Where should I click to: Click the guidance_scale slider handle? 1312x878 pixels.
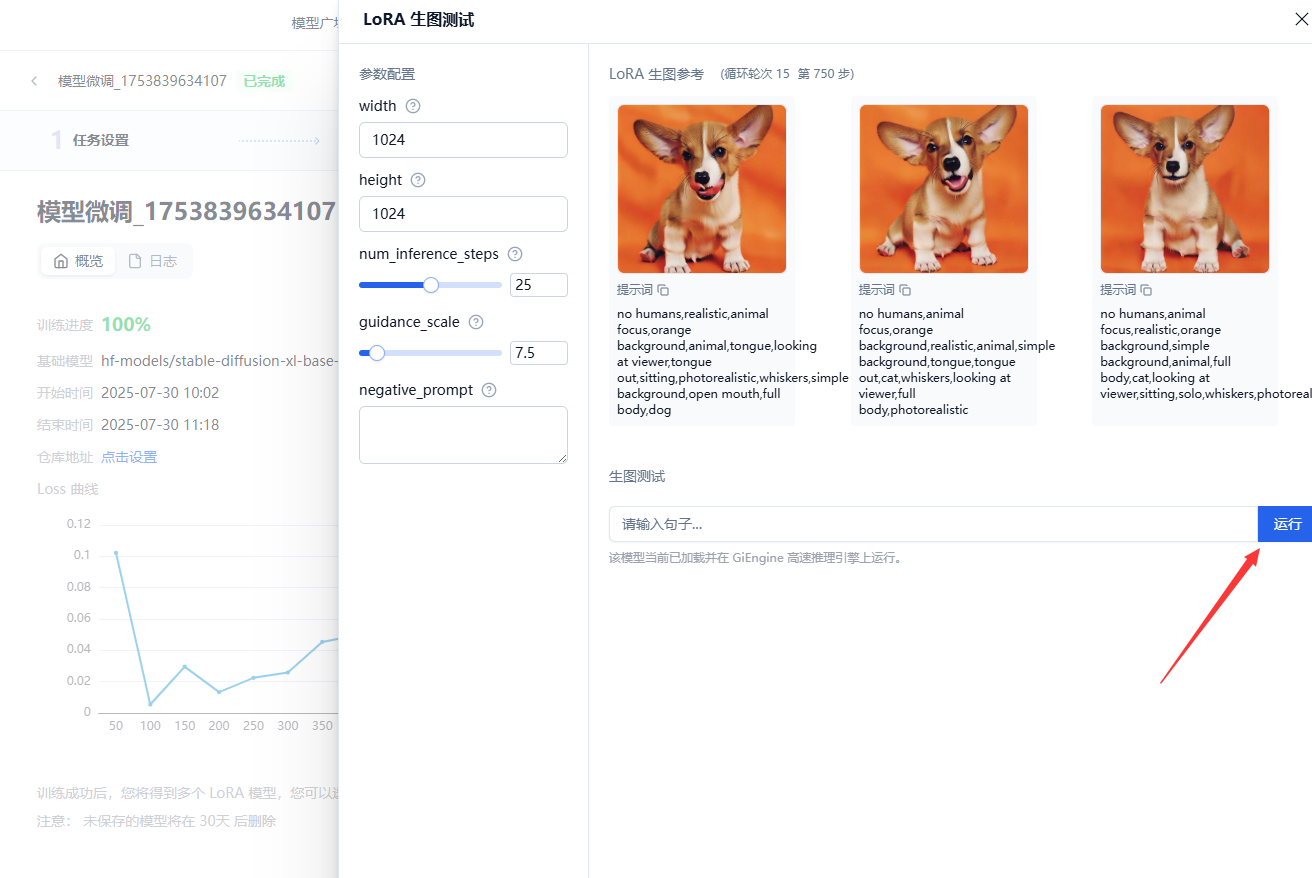(377, 353)
